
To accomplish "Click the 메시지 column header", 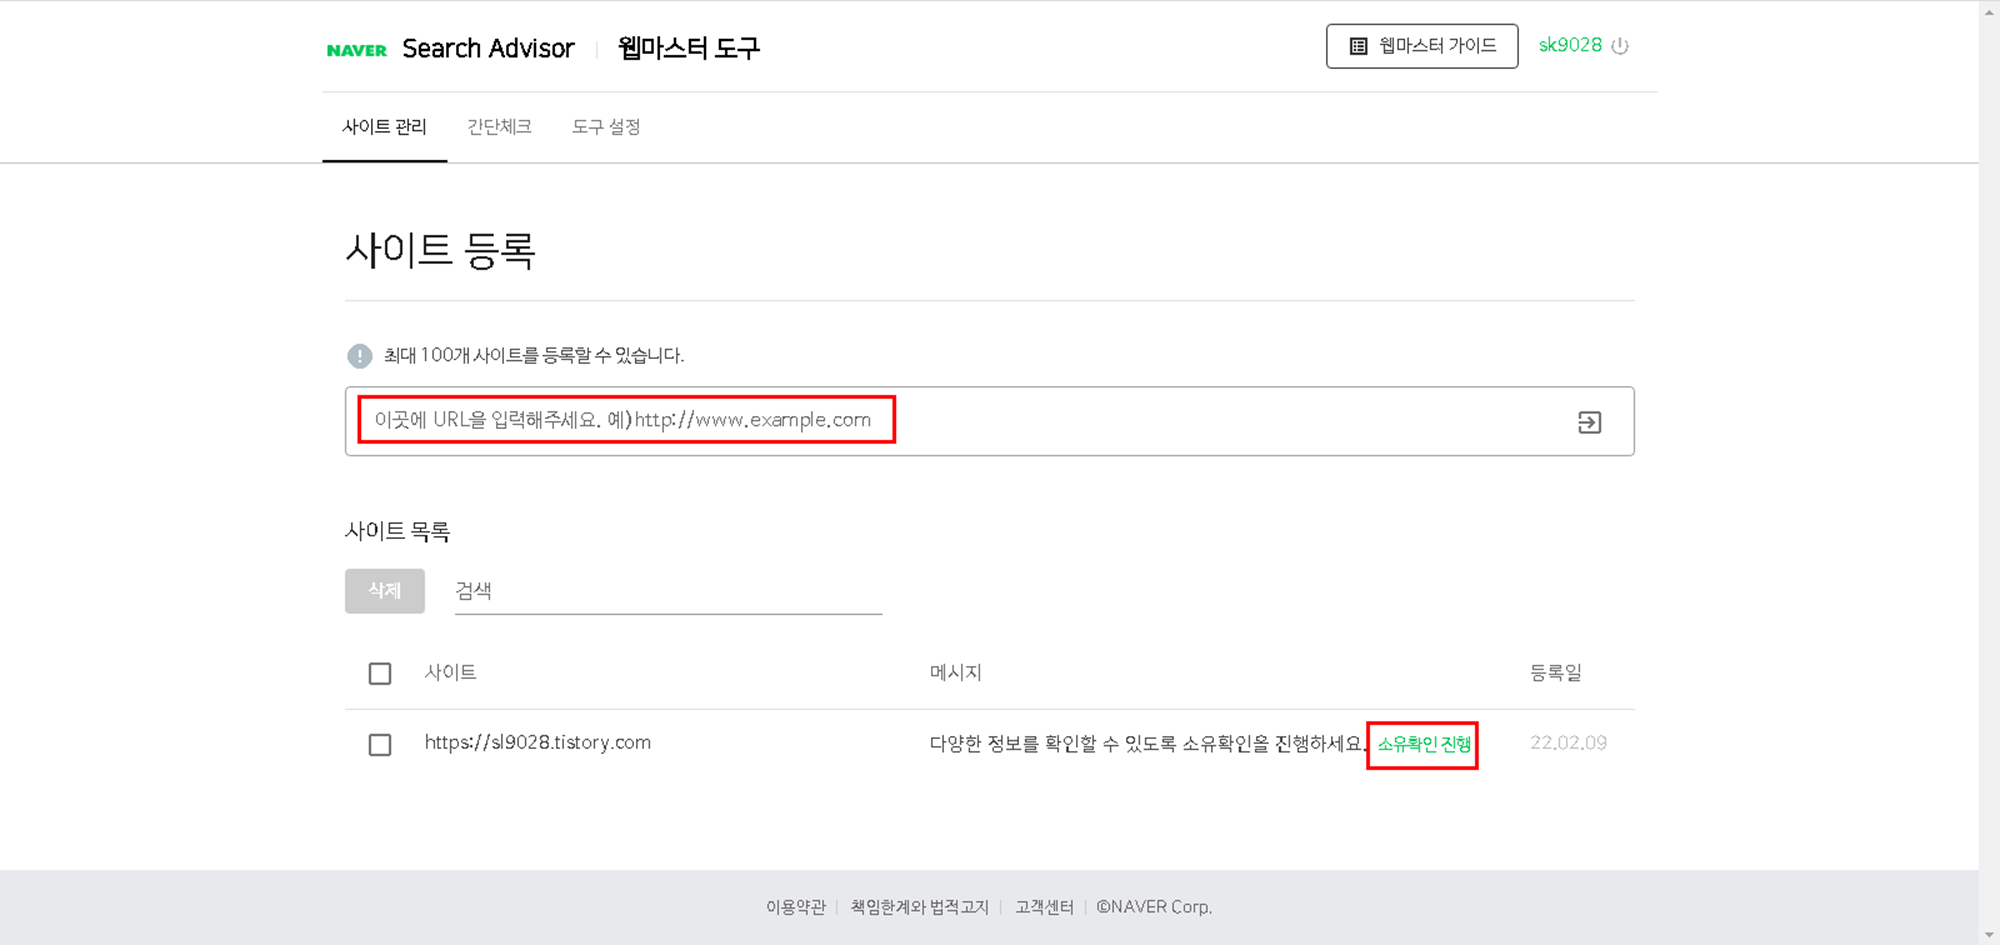I will point(956,673).
